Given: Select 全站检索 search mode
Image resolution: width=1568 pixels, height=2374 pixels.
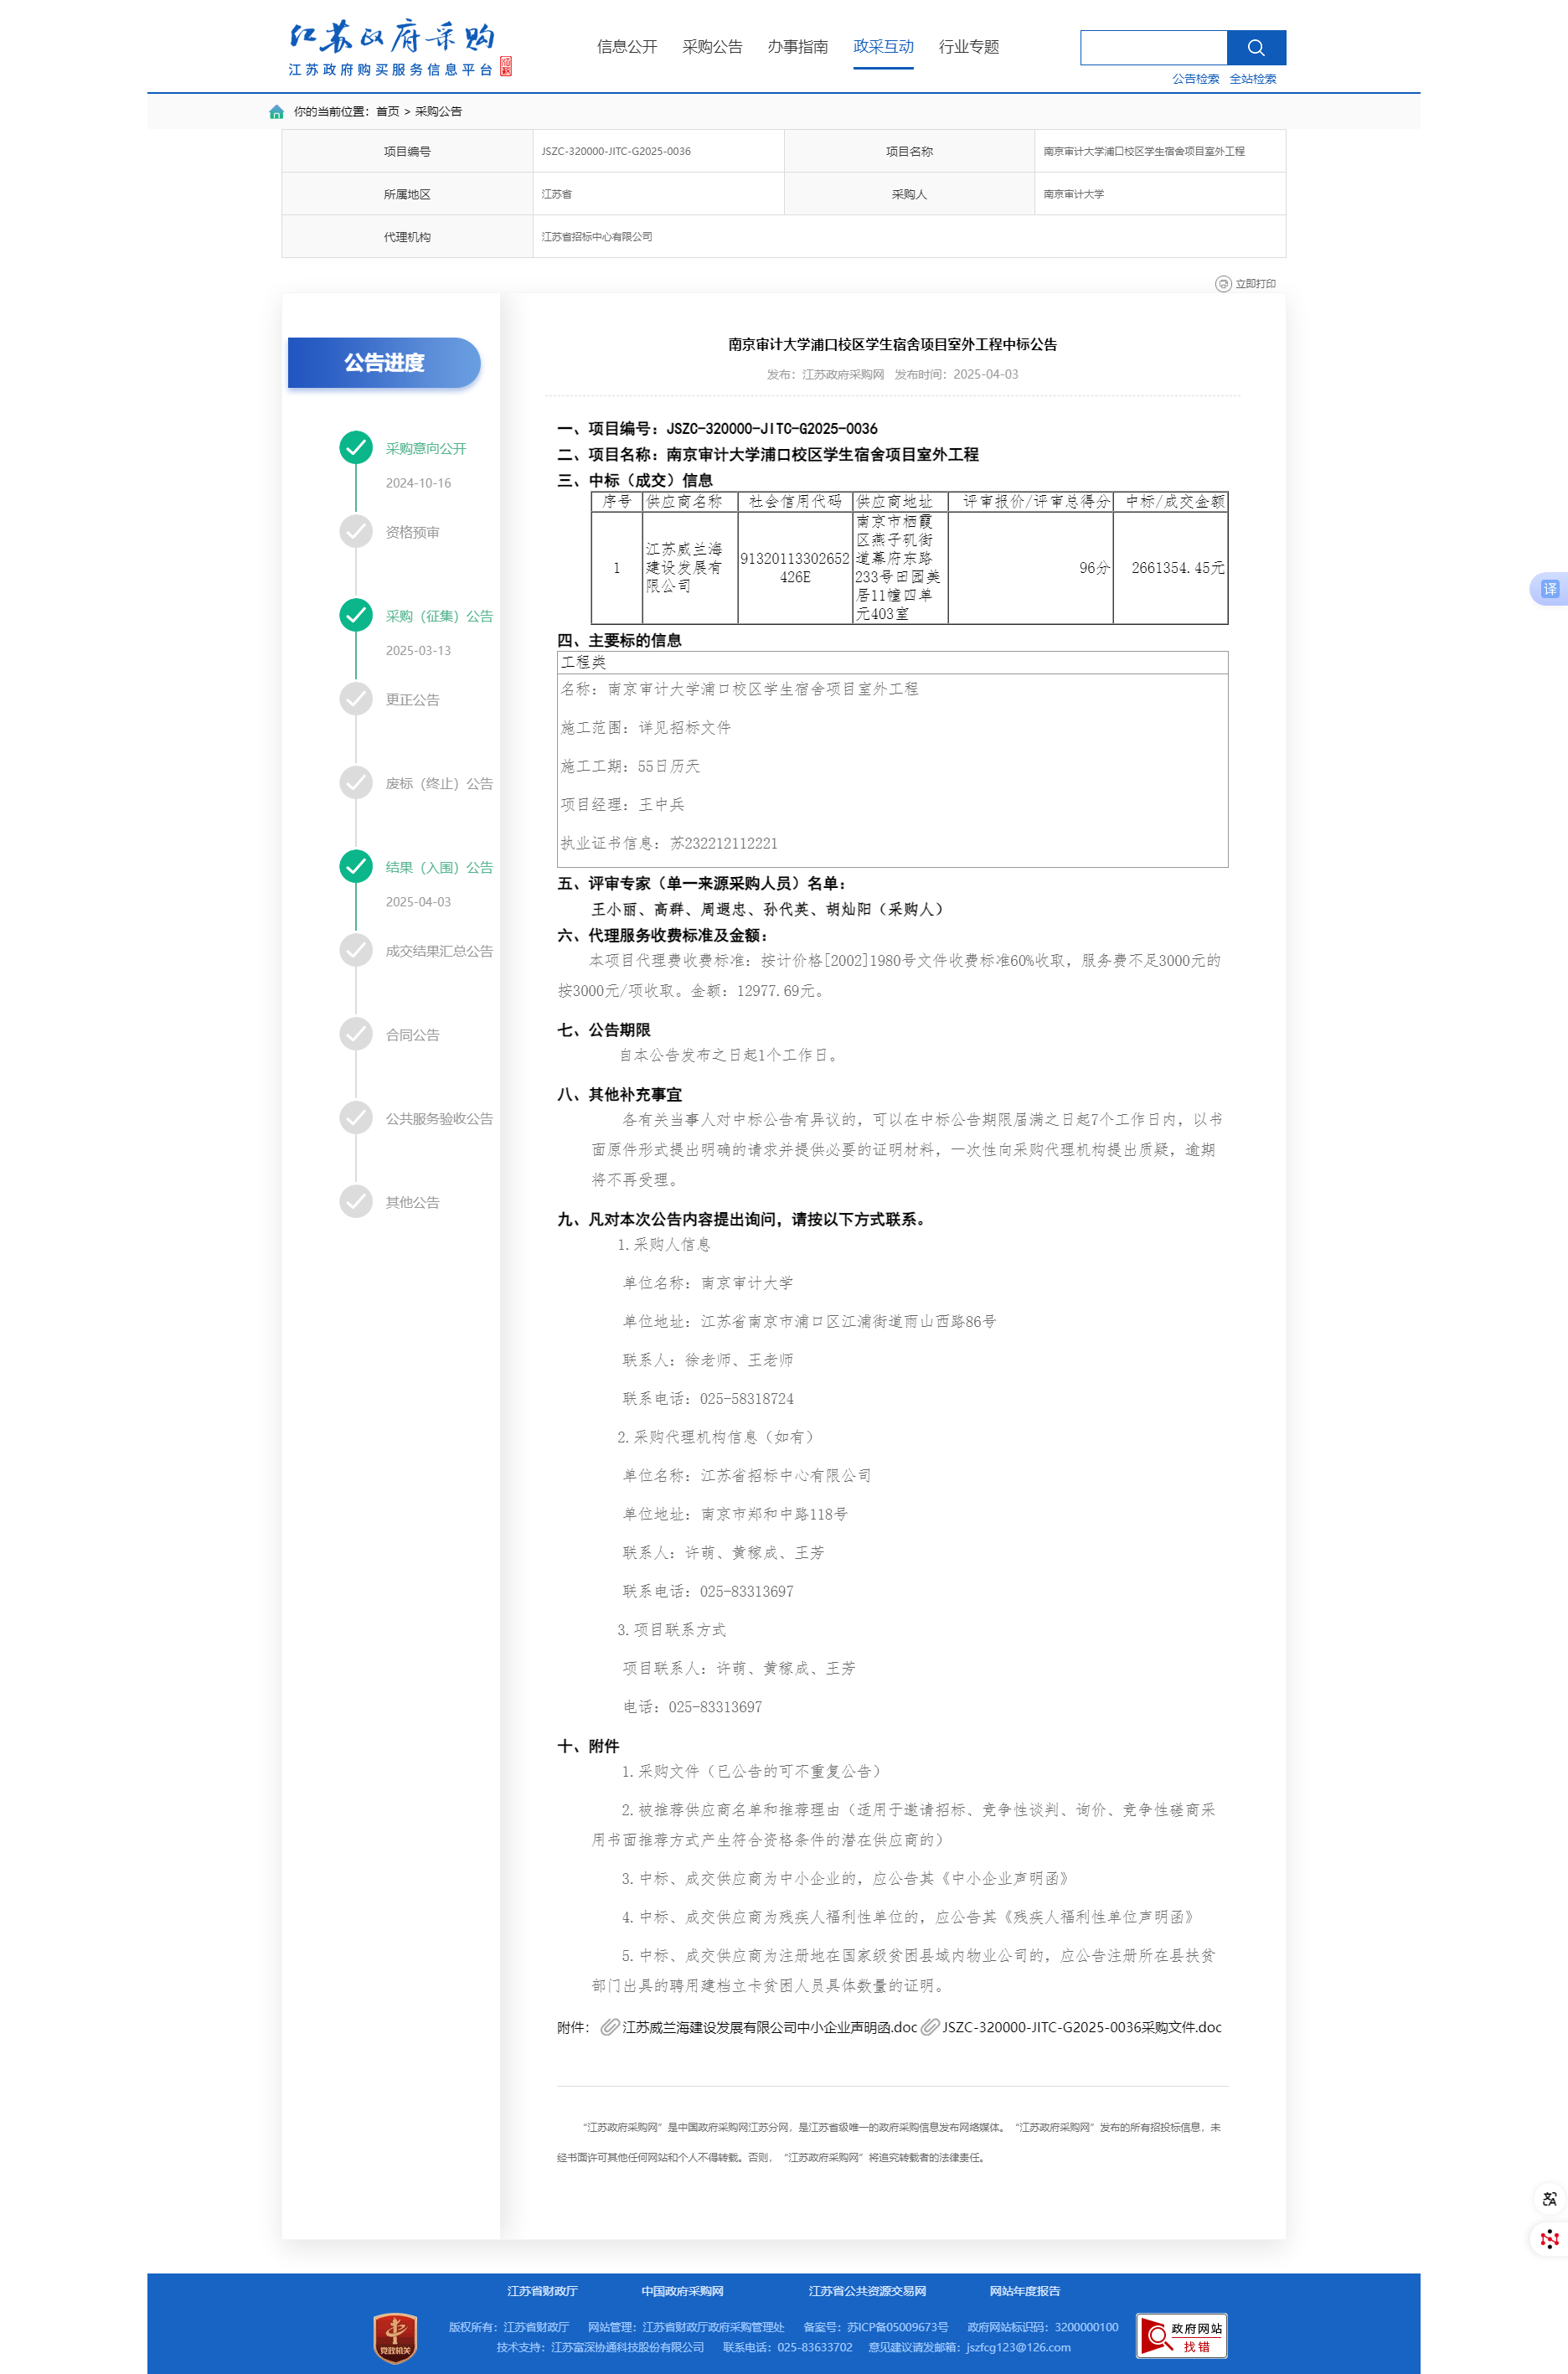Looking at the screenshot, I should [1252, 79].
